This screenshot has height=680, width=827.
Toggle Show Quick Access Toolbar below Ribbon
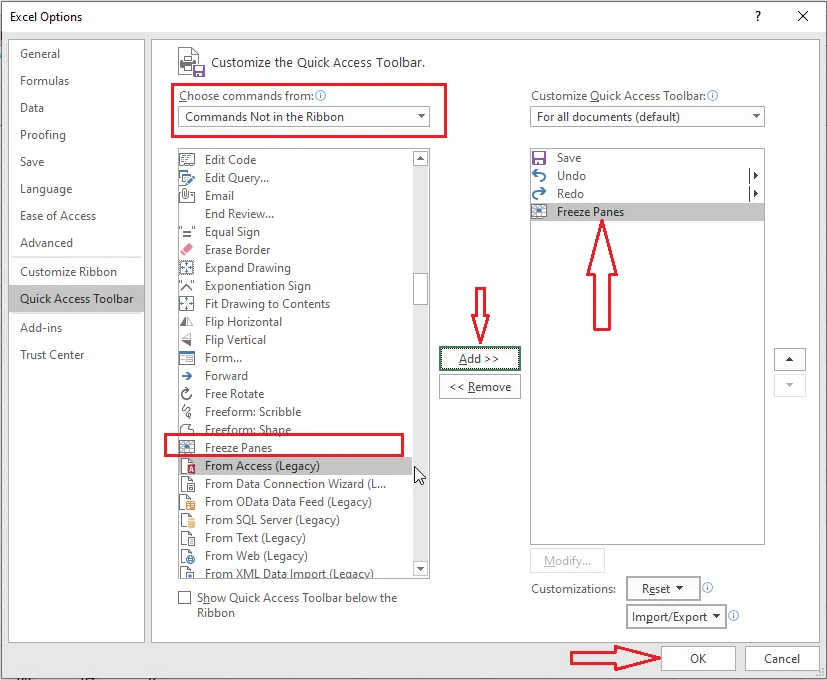pyautogui.click(x=185, y=598)
